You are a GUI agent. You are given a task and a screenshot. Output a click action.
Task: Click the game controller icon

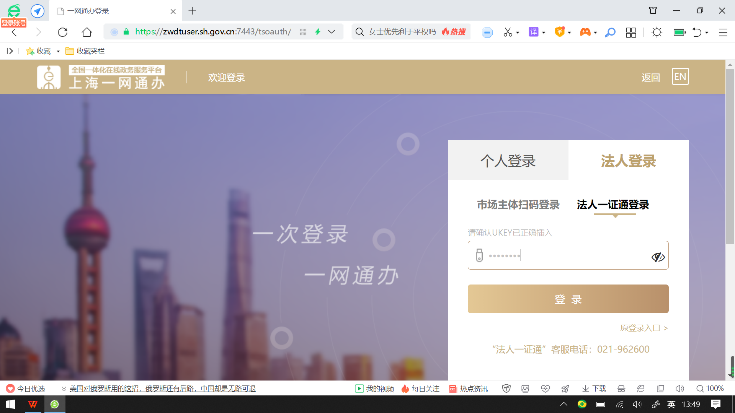585,32
